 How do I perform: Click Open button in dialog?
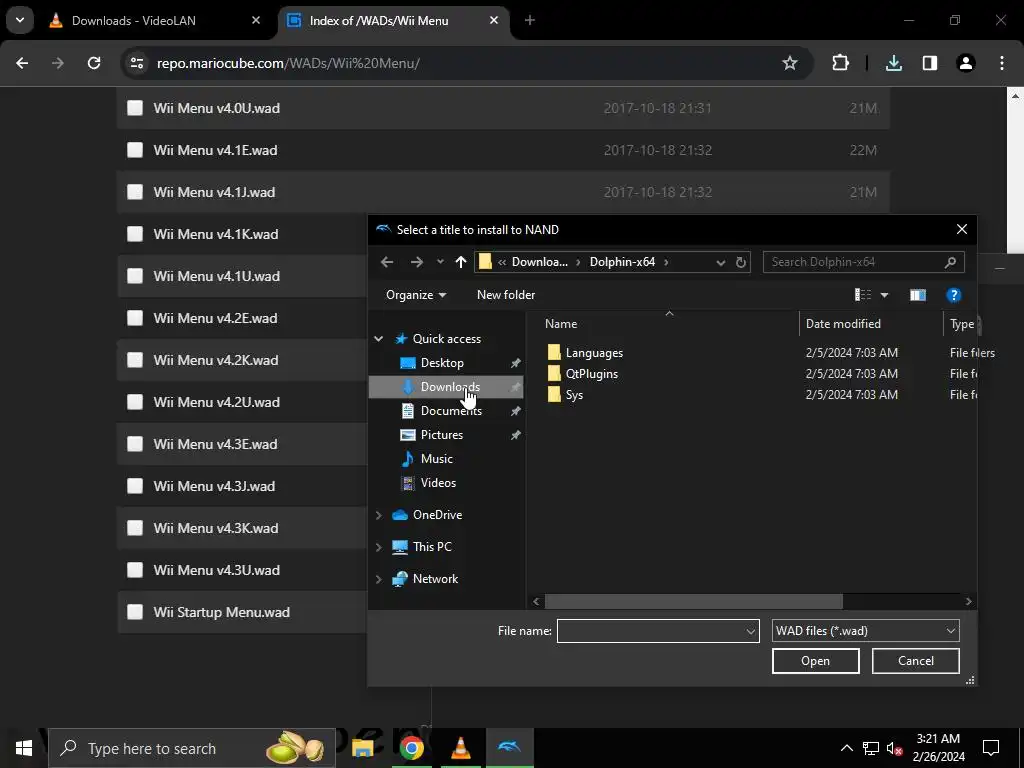pyautogui.click(x=815, y=661)
